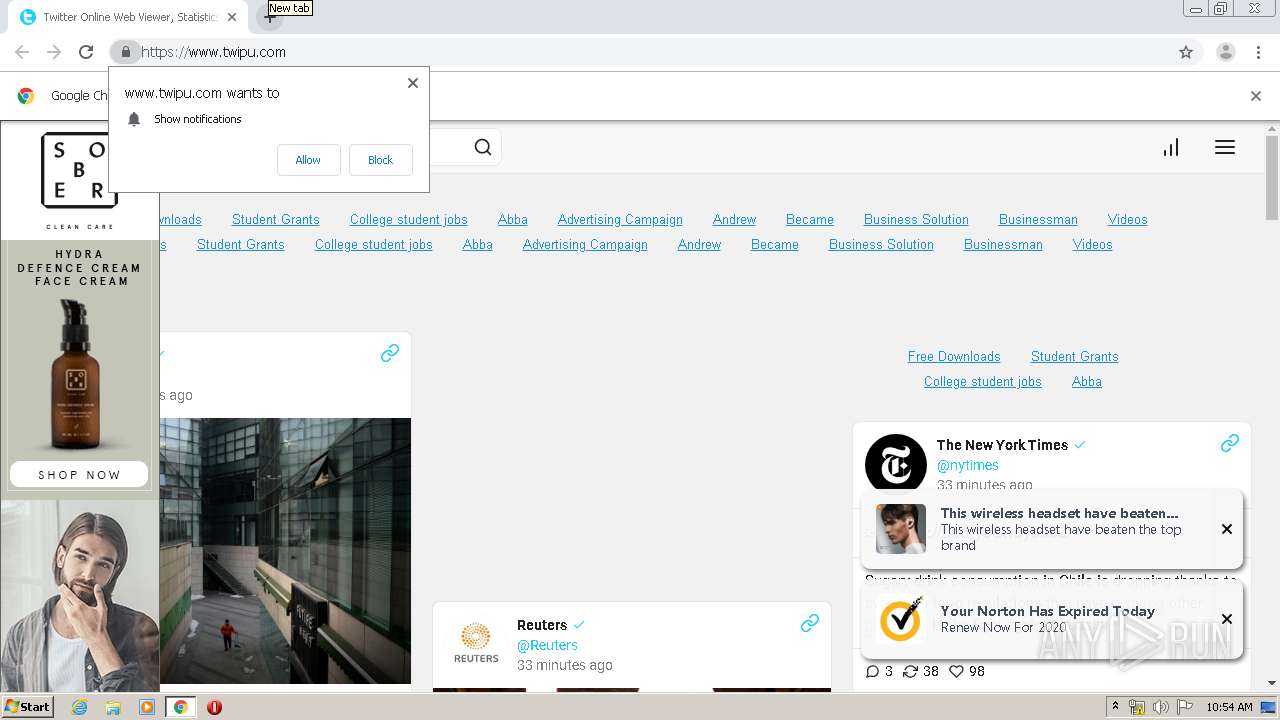Open the first row Business Solution link
This screenshot has height=720, width=1280.
[916, 219]
